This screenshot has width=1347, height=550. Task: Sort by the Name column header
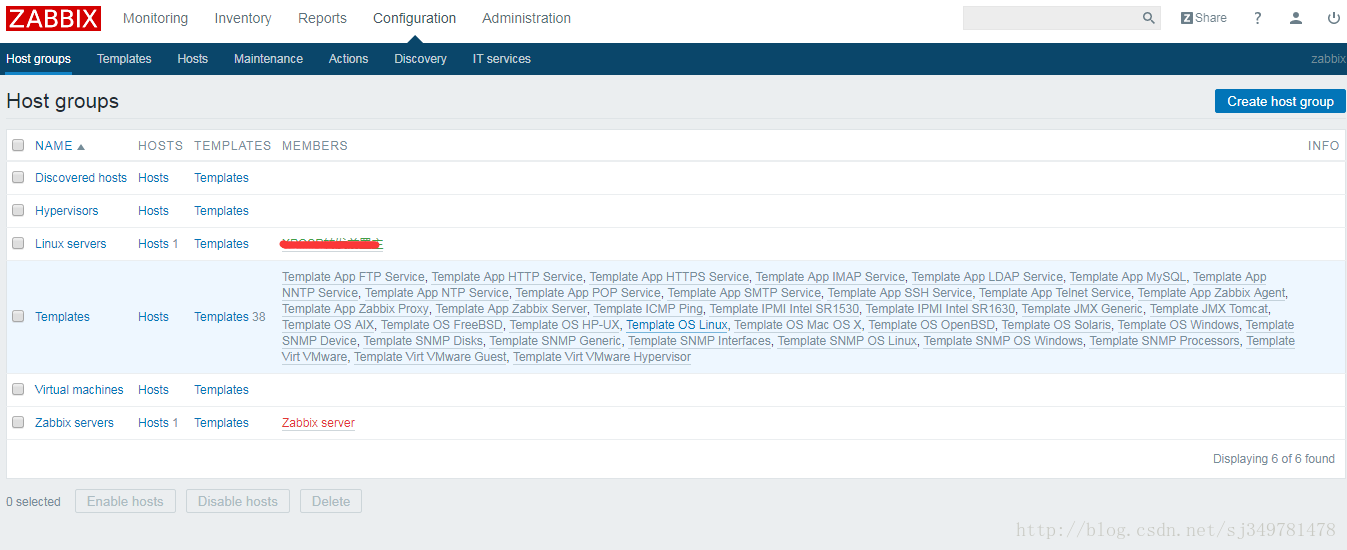[x=60, y=146]
